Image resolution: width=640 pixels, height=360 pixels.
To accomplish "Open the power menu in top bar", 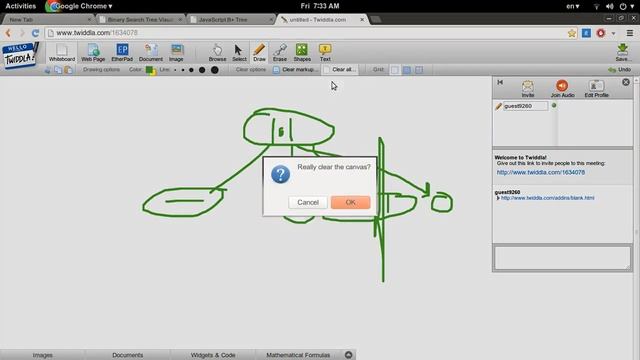I will coord(626,7).
